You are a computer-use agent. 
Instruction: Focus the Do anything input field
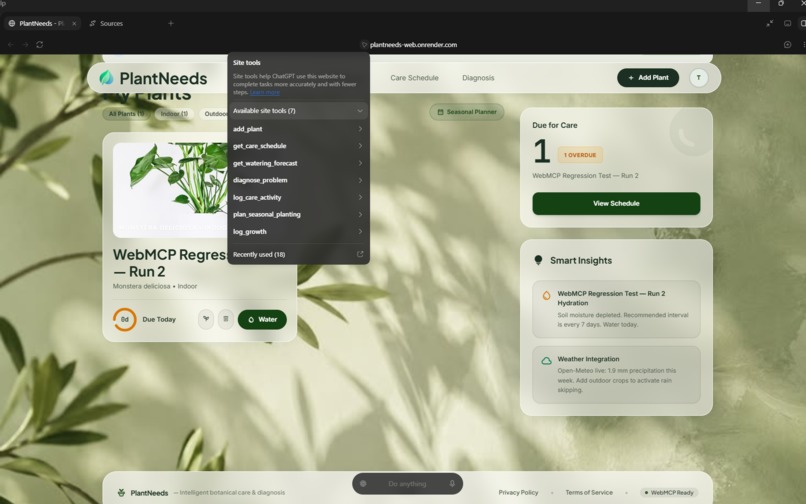tap(407, 483)
